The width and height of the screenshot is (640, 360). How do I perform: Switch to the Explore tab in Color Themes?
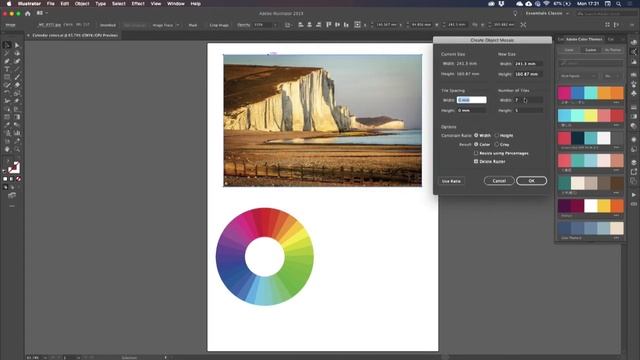tap(591, 50)
